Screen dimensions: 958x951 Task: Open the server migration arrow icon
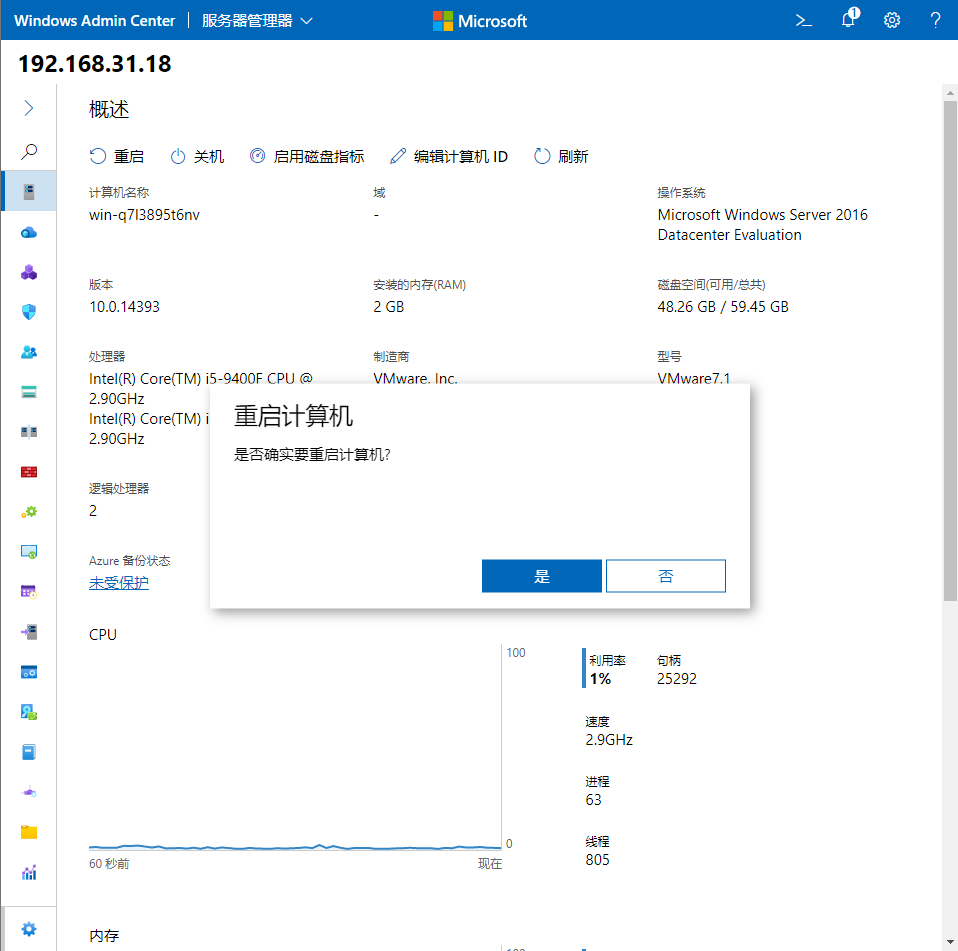coord(29,632)
